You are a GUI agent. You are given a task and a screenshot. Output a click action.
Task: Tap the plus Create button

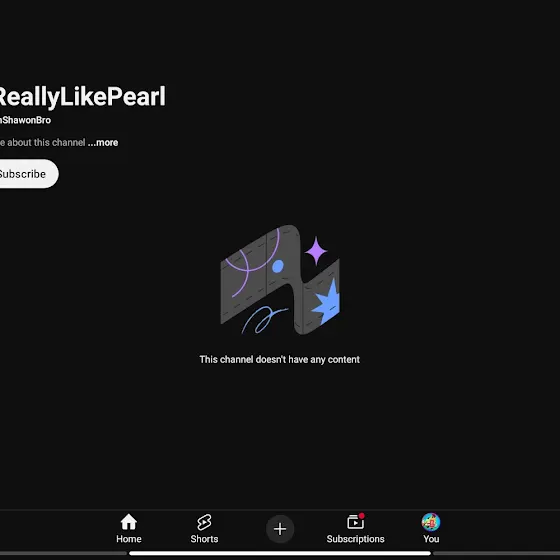(x=280, y=529)
